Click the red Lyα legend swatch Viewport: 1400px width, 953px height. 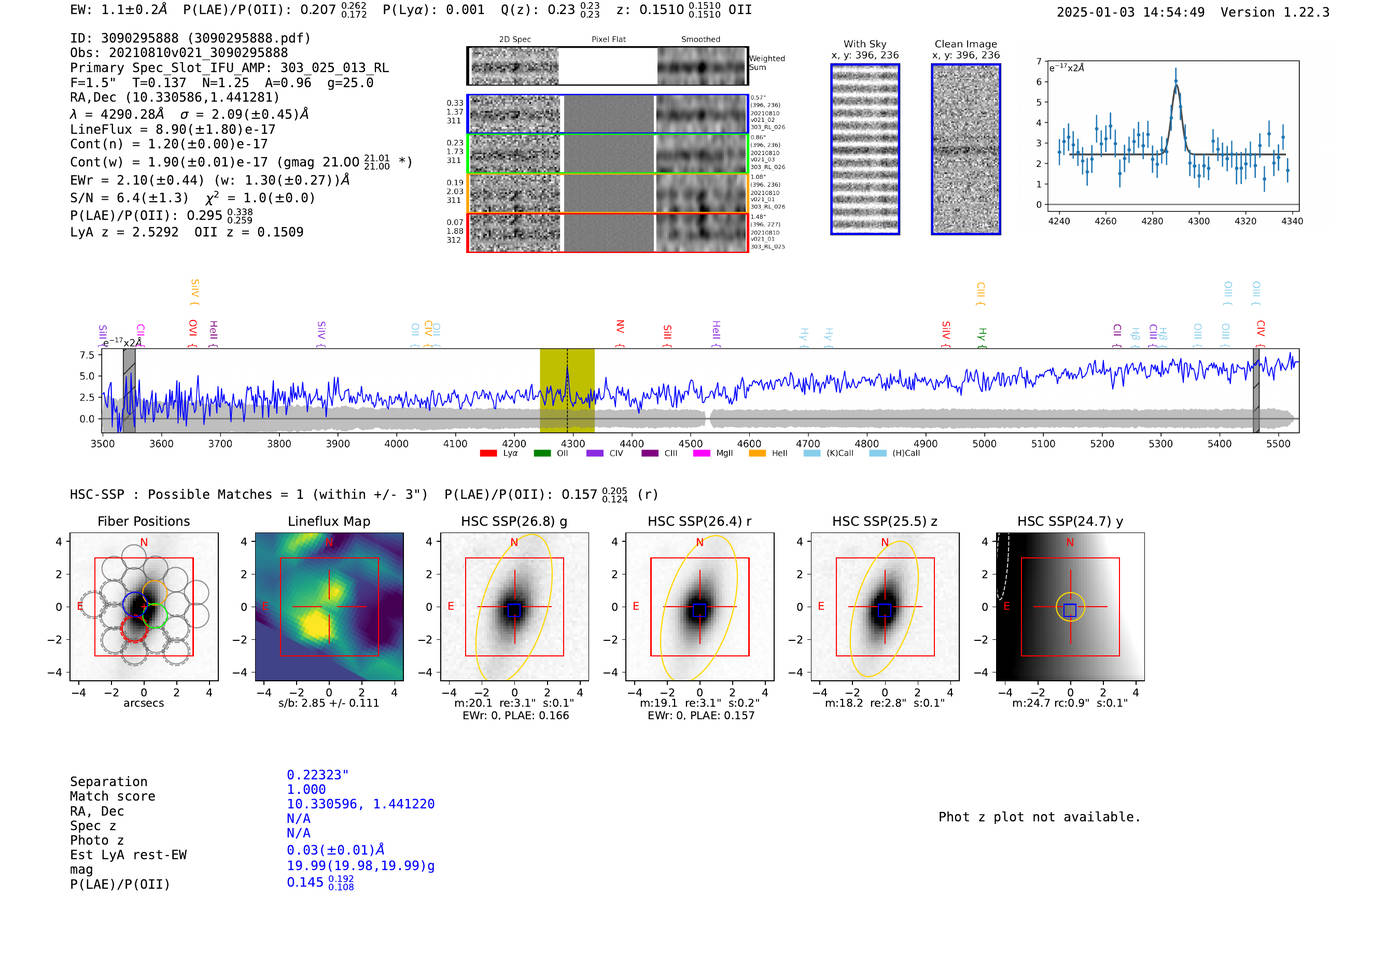pyautogui.click(x=488, y=454)
